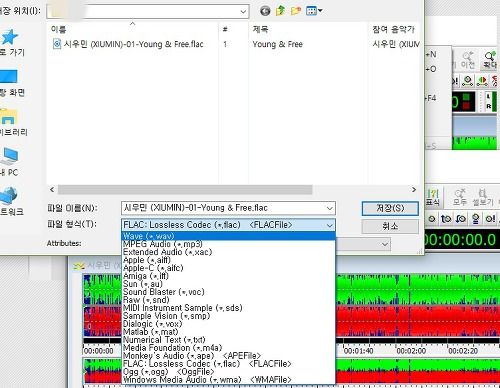500x388 pixels.
Task: Choose Matlab (*.mat) format
Action: tap(228, 332)
